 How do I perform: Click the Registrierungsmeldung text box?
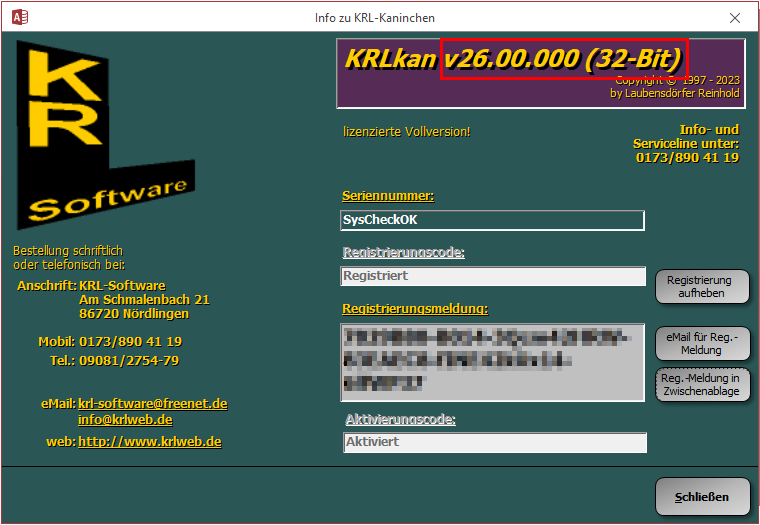tap(492, 363)
